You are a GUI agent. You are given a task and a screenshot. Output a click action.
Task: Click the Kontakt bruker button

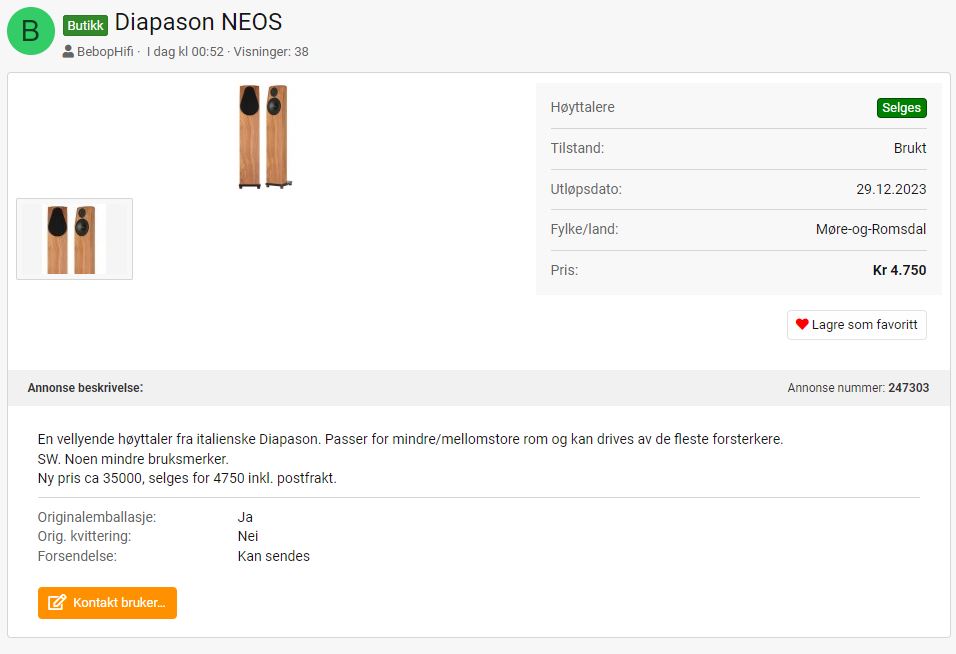pyautogui.click(x=107, y=603)
